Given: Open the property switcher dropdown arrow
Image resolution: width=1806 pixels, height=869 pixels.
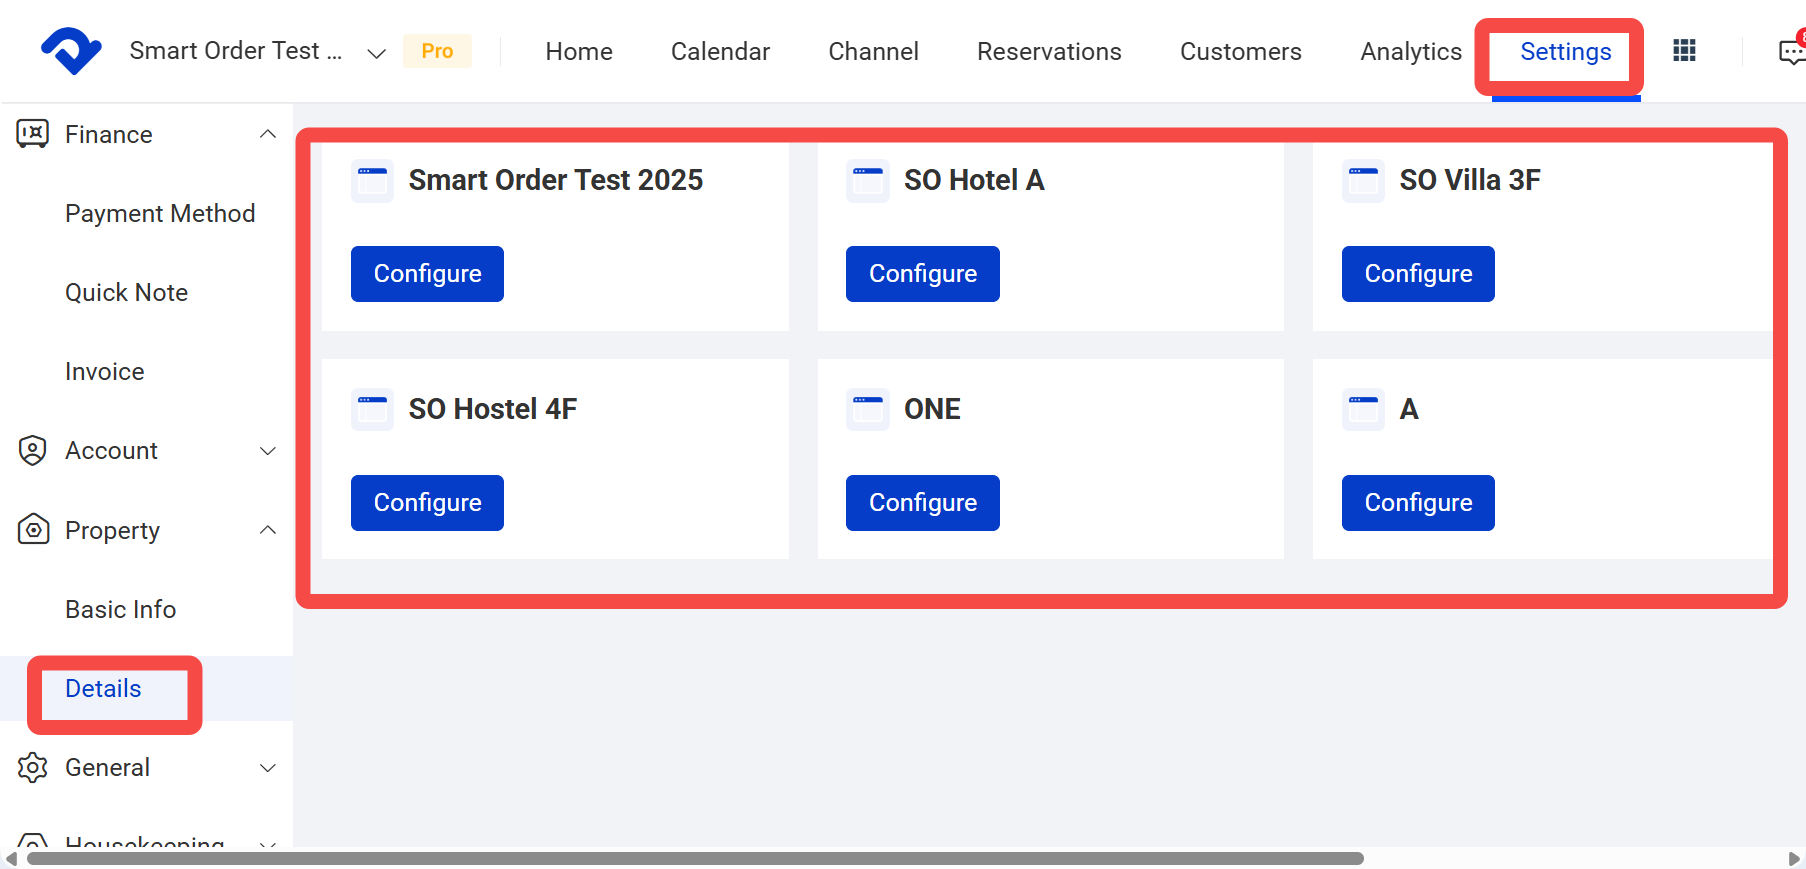Looking at the screenshot, I should (377, 53).
